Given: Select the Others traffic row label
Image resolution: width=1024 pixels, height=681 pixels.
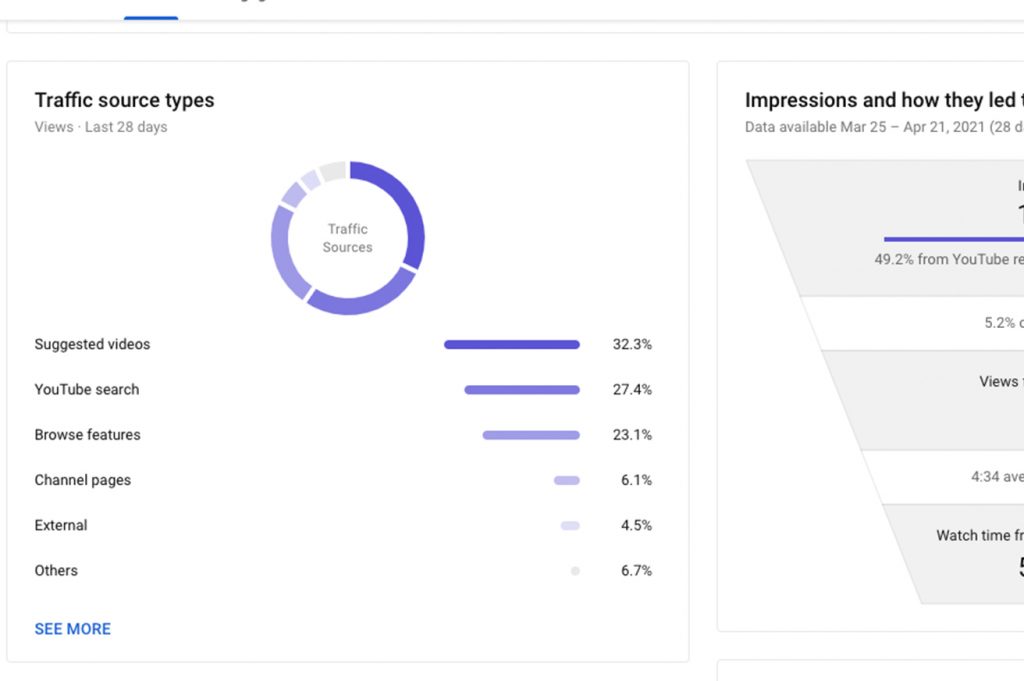Looking at the screenshot, I should coord(56,570).
